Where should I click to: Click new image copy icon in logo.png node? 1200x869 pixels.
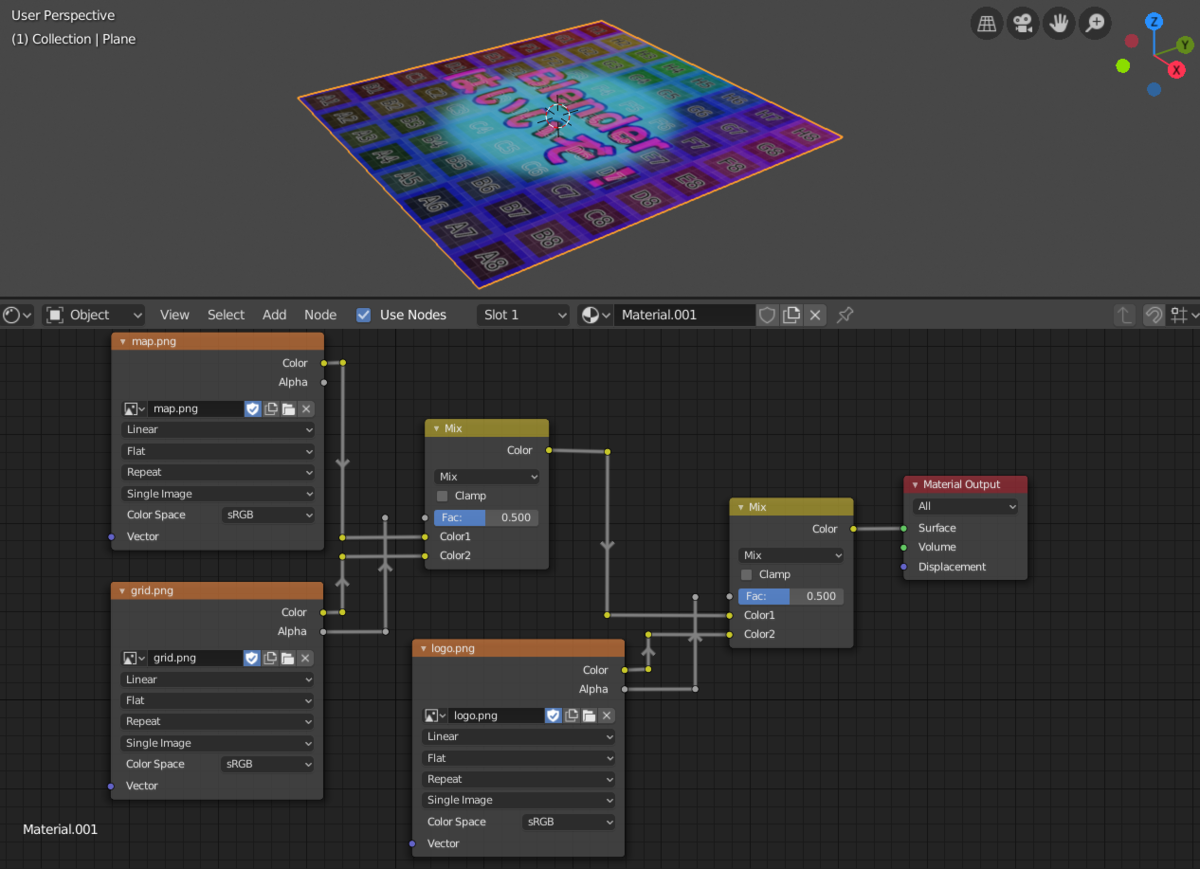(571, 716)
